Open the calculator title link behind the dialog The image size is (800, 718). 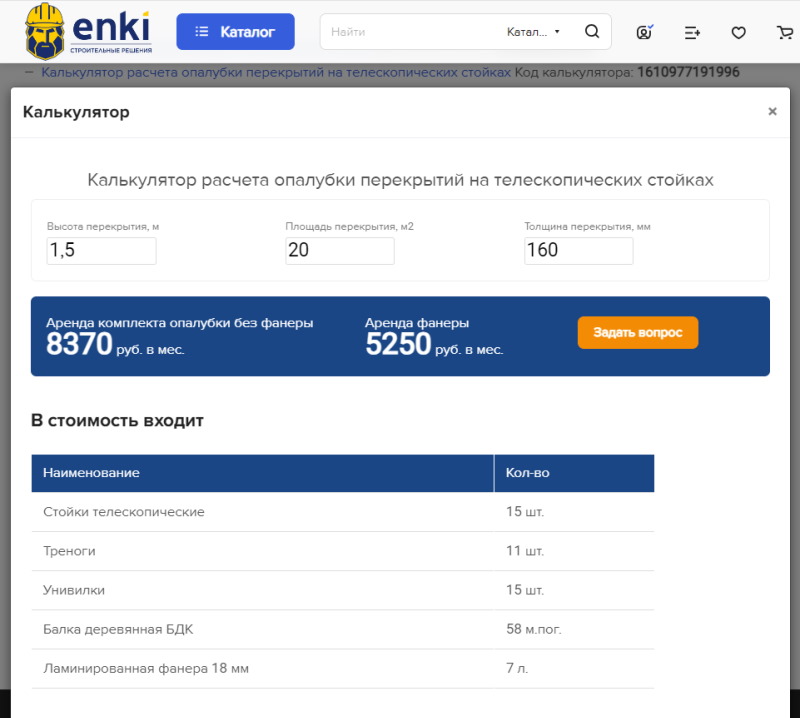click(x=276, y=72)
